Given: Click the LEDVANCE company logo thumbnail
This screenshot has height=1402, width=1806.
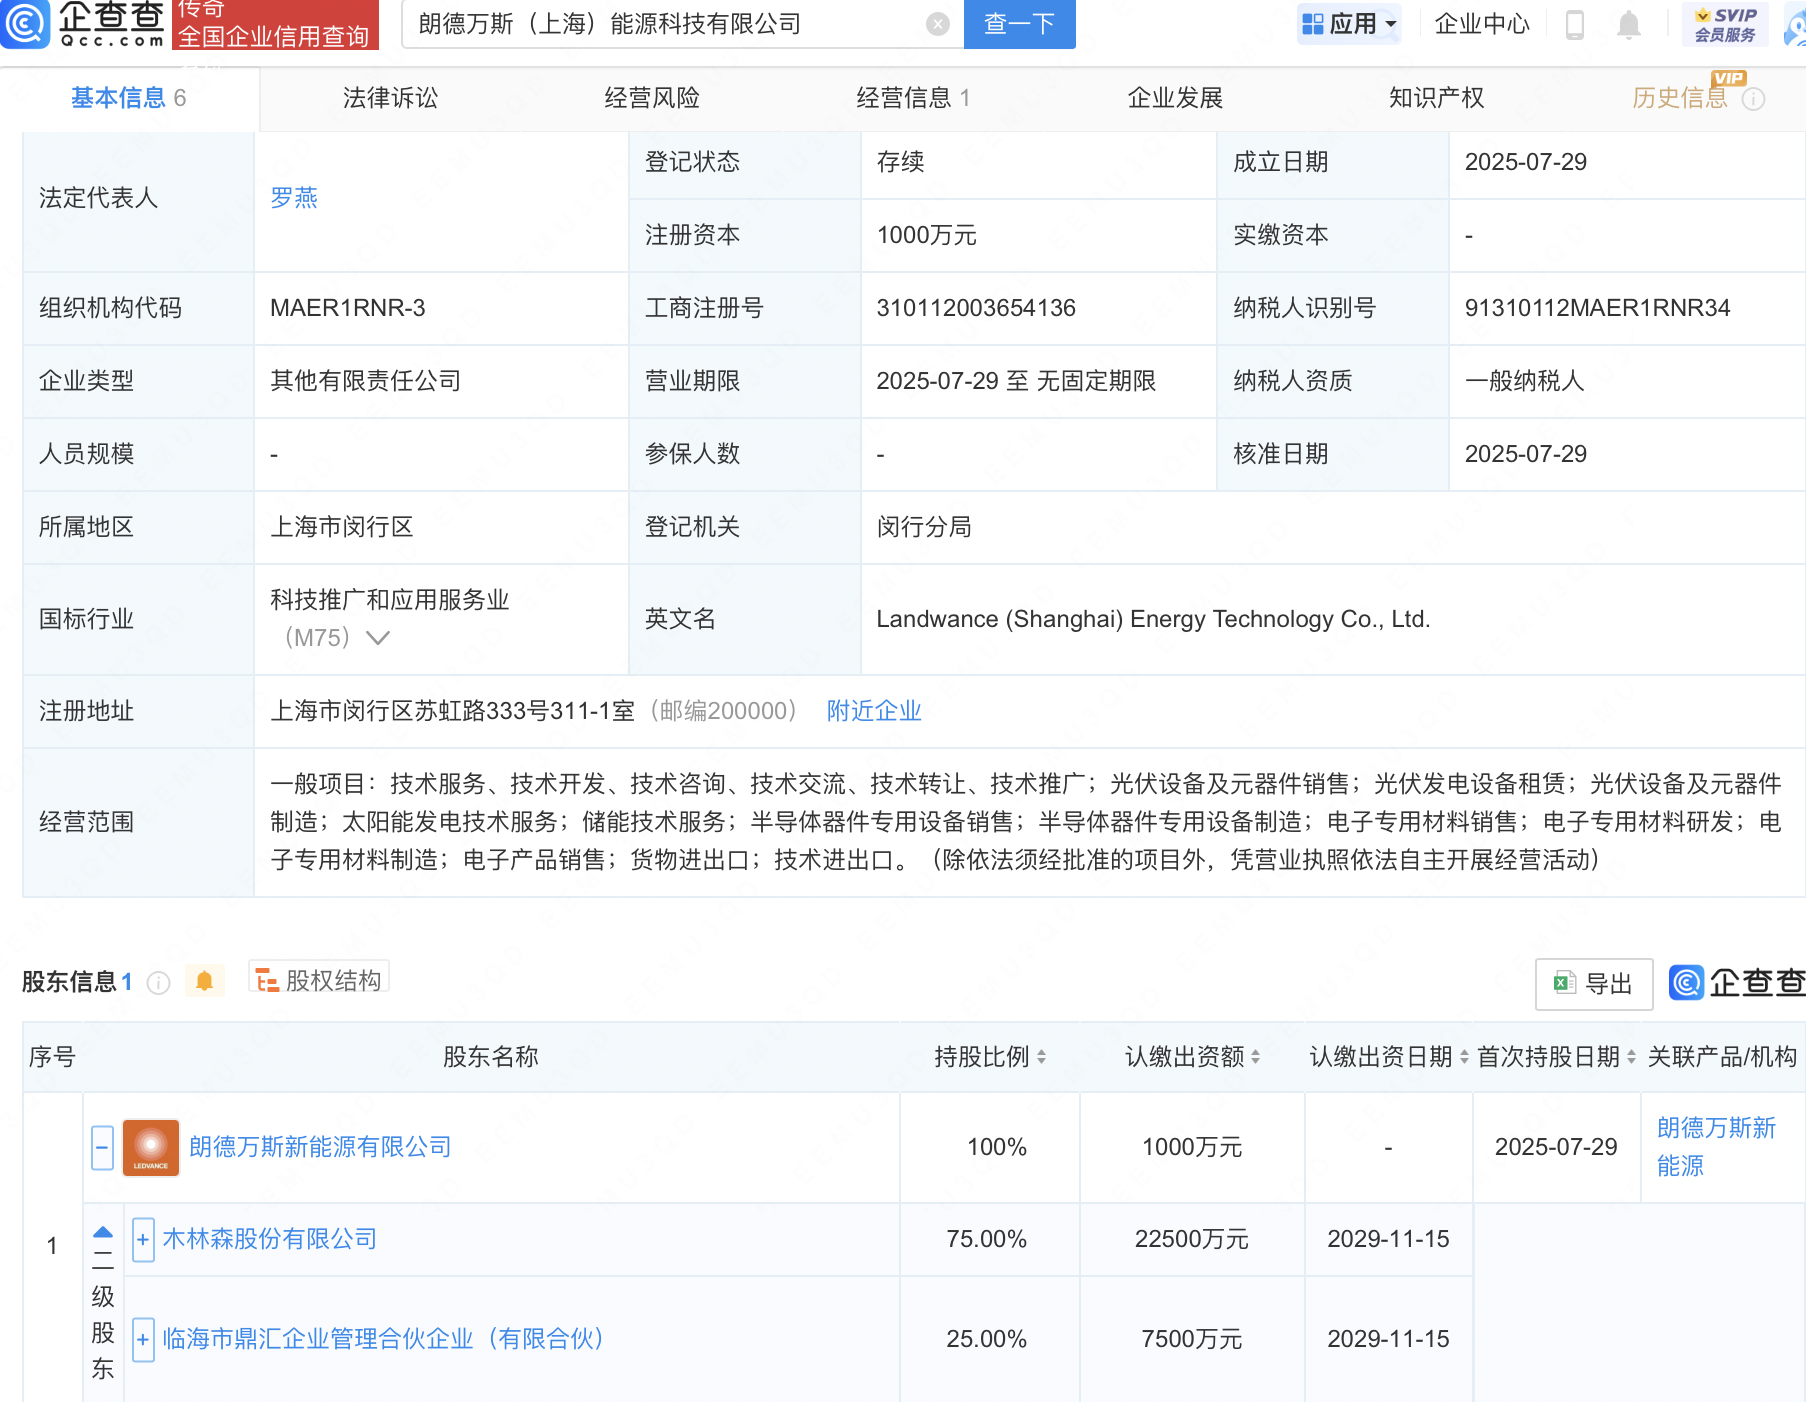Looking at the screenshot, I should point(151,1147).
